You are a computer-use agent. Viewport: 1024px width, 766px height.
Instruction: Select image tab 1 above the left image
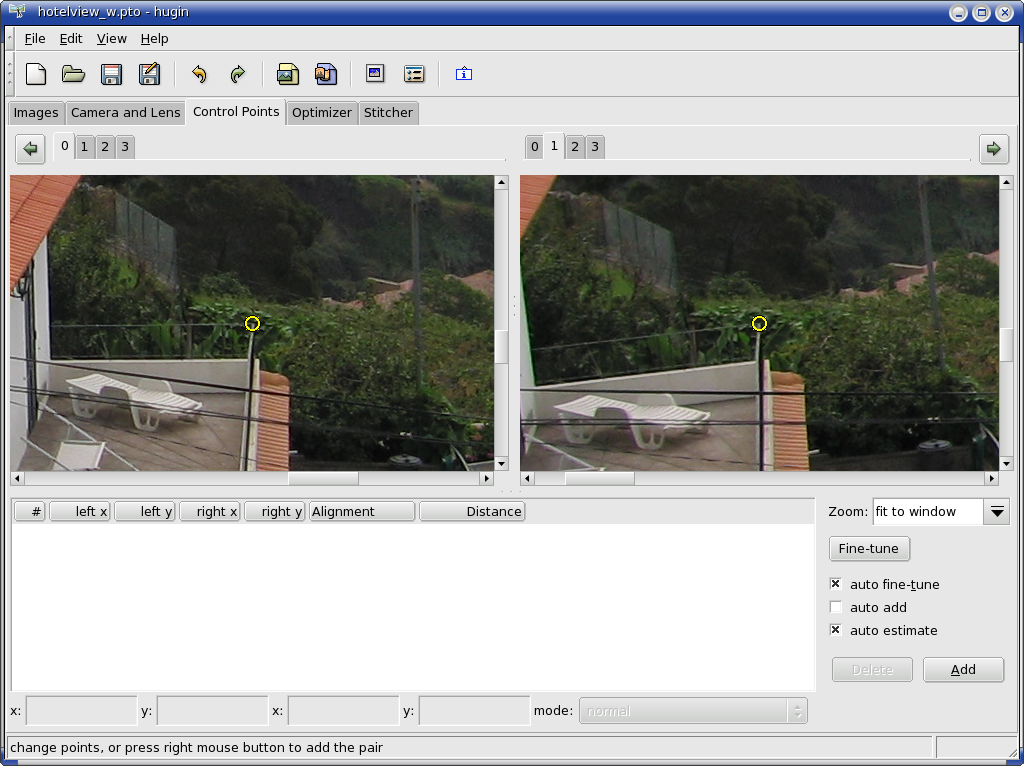[84, 148]
